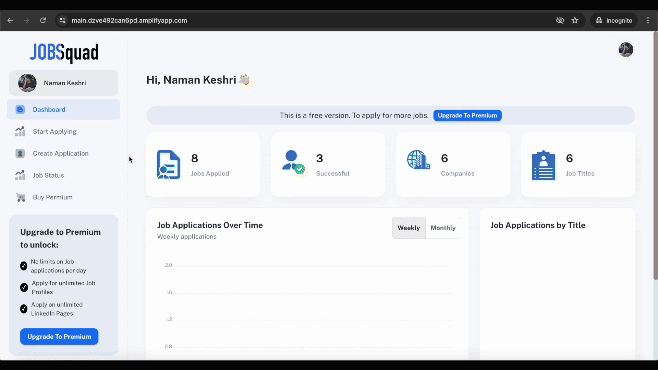Click the Companies label under 6

(457, 173)
